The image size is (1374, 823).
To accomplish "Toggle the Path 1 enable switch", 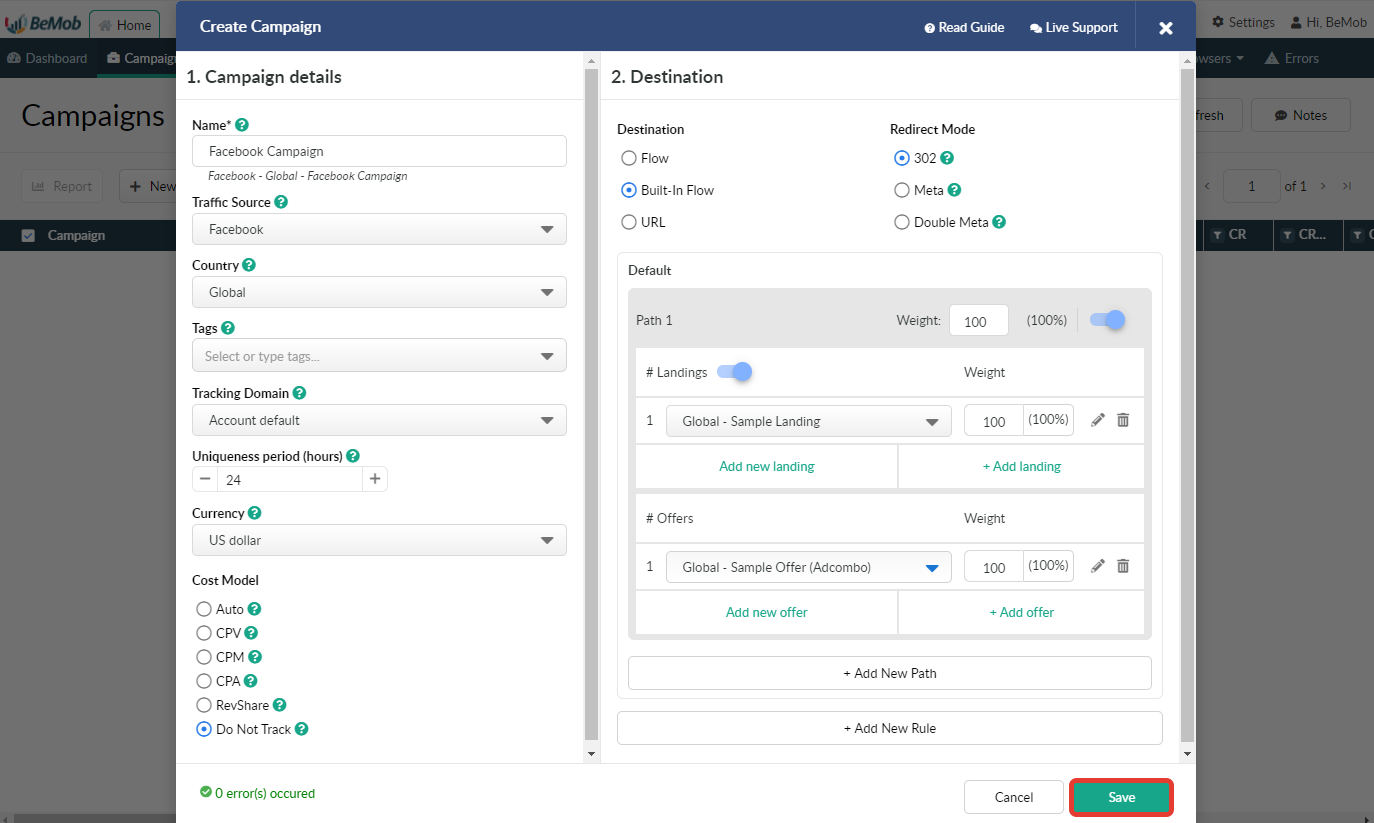I will [x=1107, y=320].
